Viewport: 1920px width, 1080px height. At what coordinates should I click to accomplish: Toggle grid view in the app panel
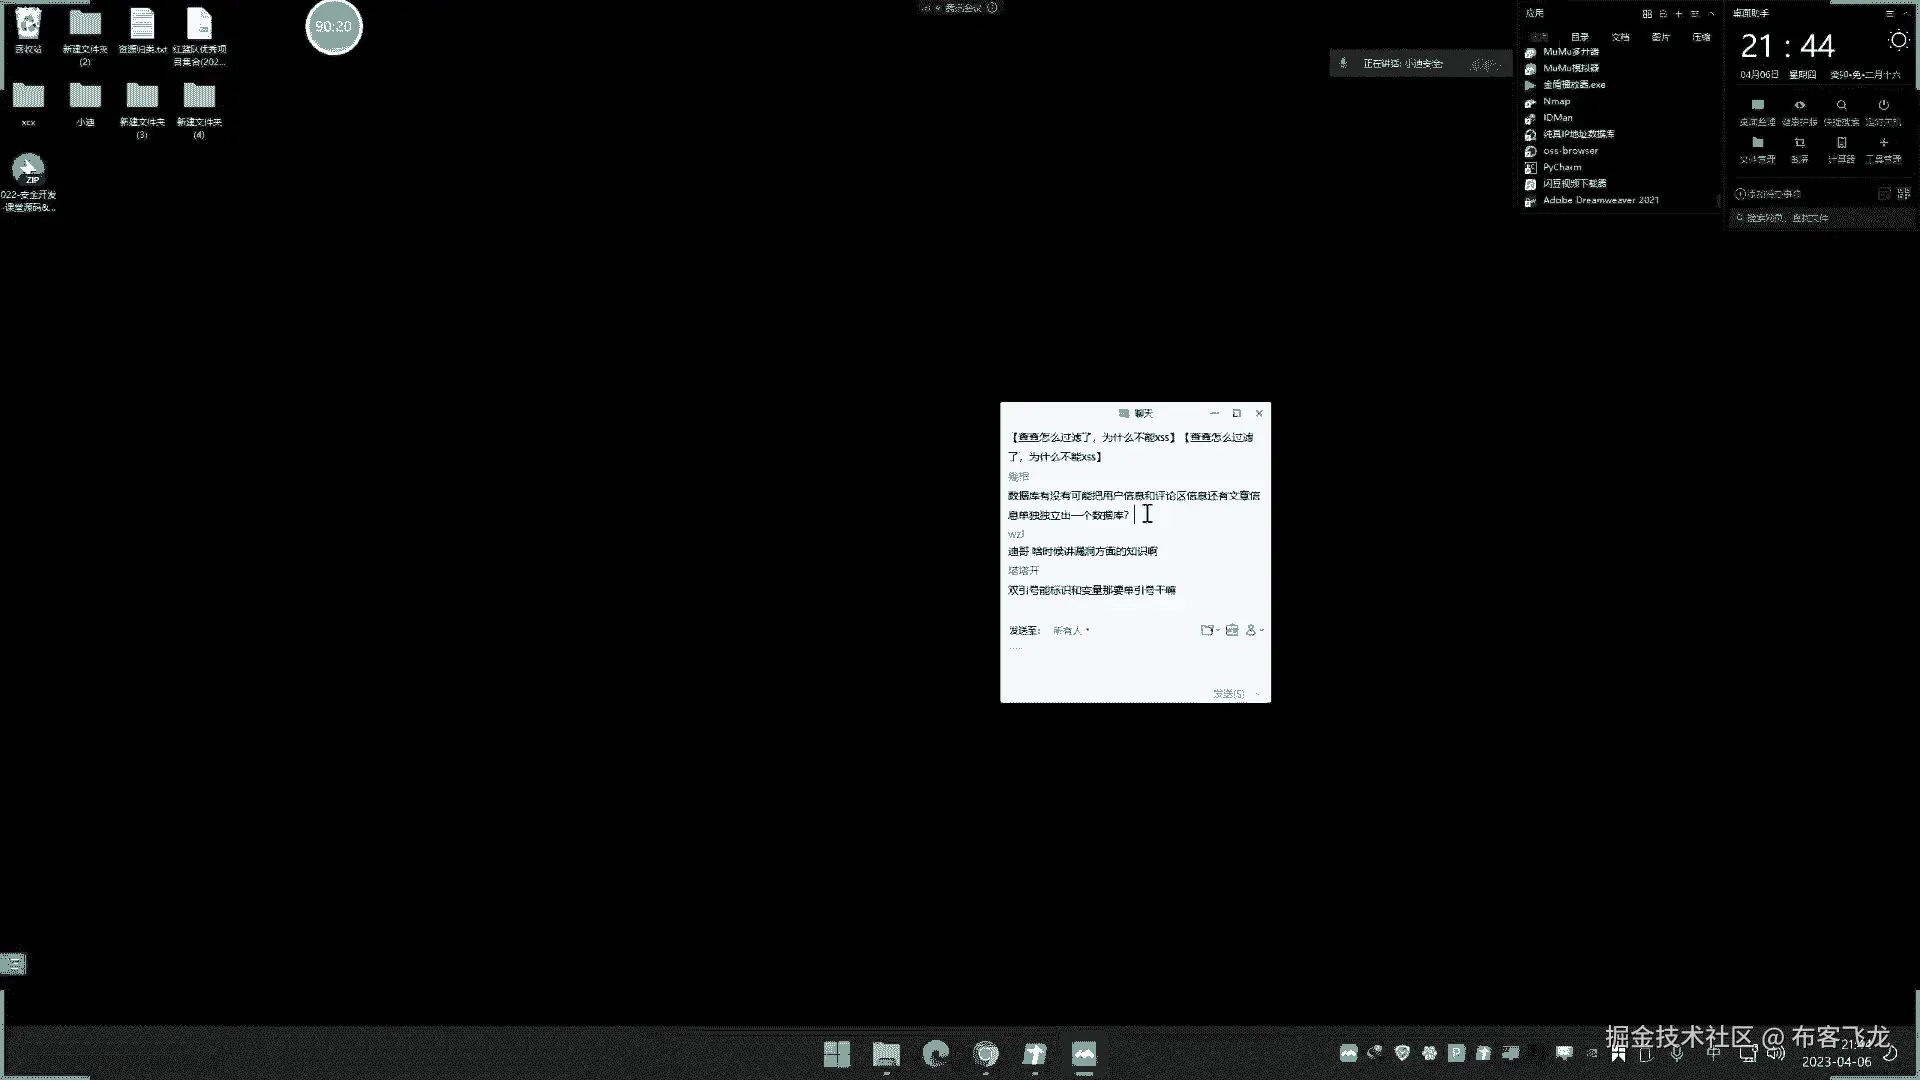[x=1646, y=14]
